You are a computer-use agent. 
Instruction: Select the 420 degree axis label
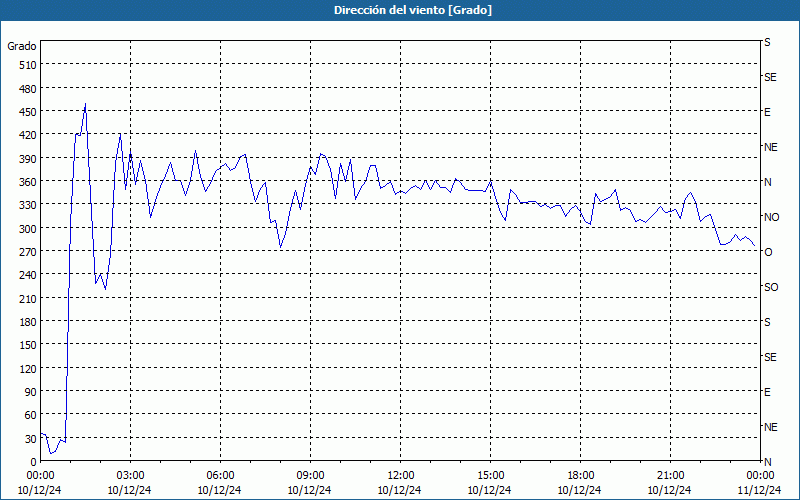pos(28,135)
